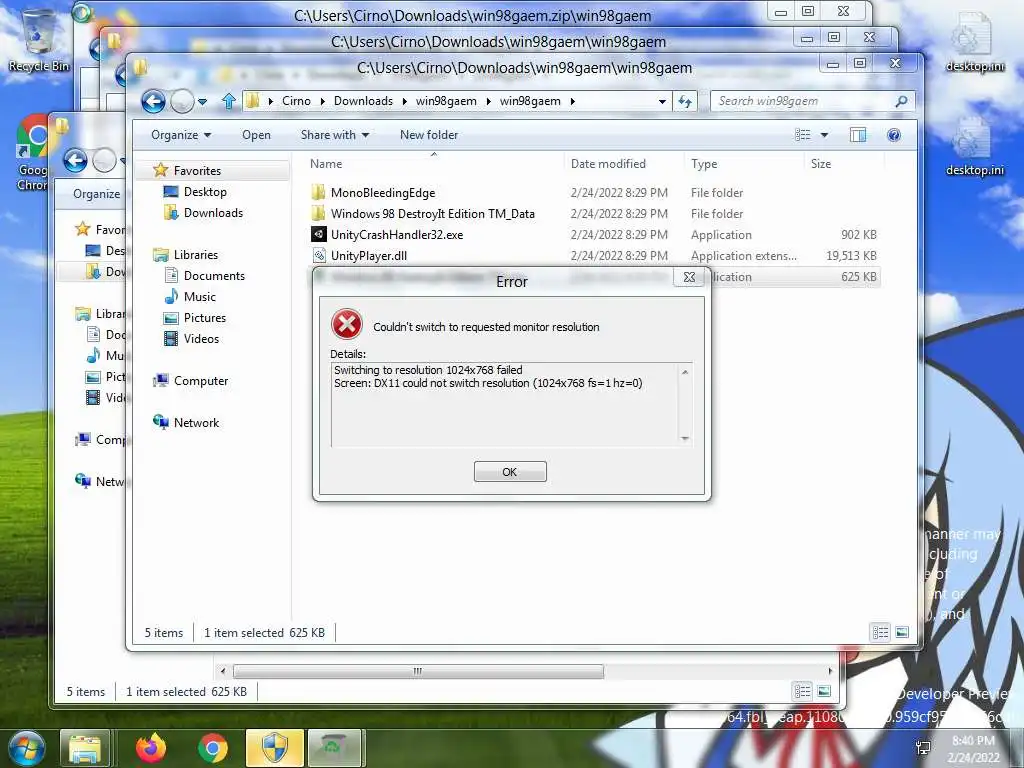Click OK in the Error dialog
1024x768 pixels.
[510, 472]
